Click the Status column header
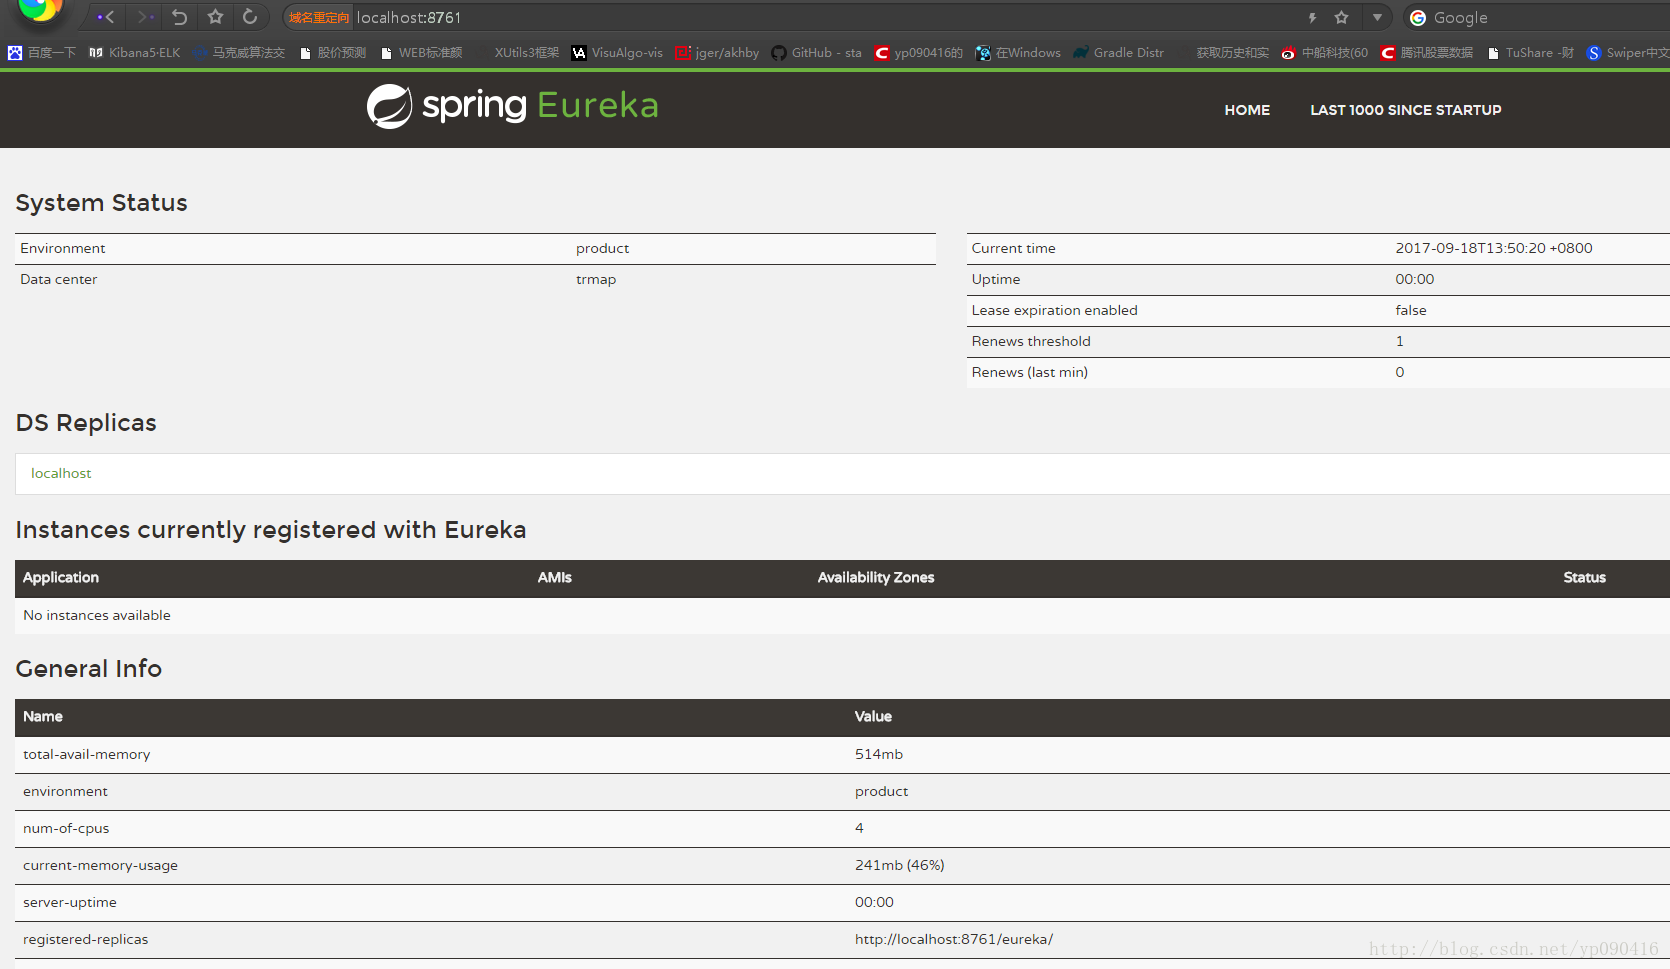Viewport: 1670px width, 969px height. [x=1585, y=578]
